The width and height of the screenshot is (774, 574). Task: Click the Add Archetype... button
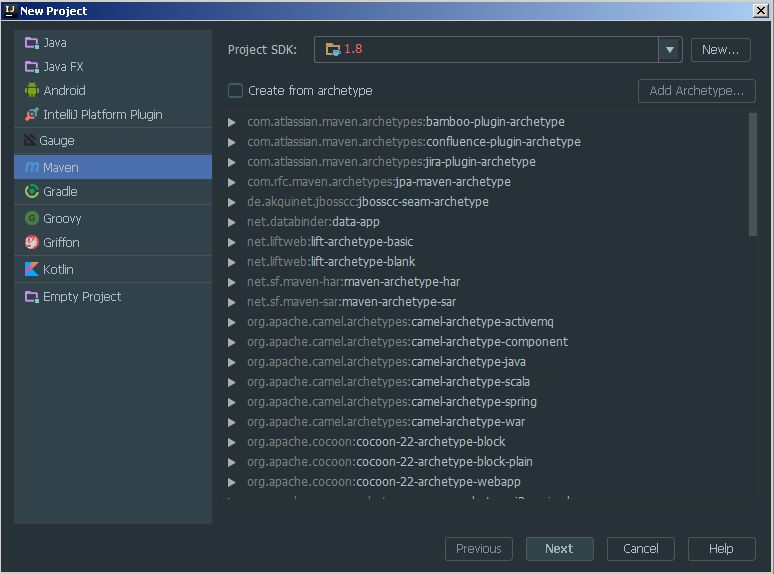tap(696, 91)
